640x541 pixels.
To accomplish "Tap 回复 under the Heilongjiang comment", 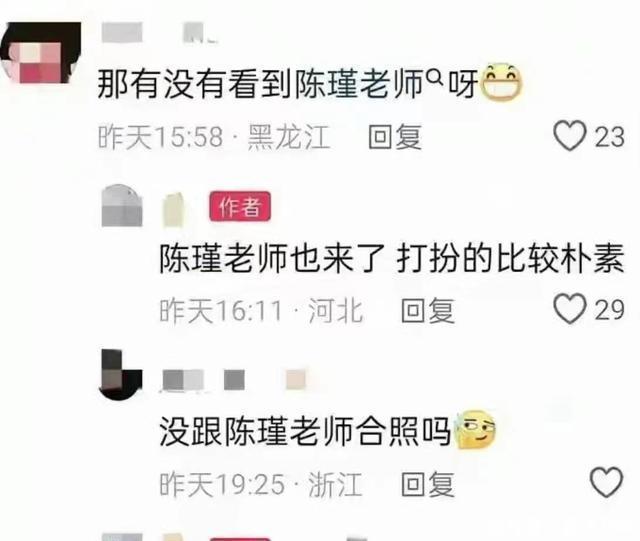I will tap(394, 137).
